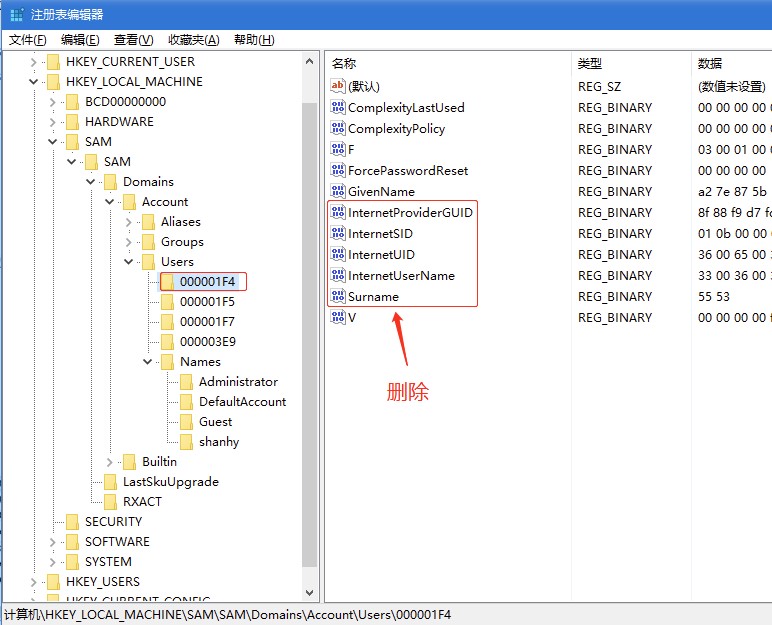
Task: Select the 000001F5 key in tree
Action: (x=207, y=301)
